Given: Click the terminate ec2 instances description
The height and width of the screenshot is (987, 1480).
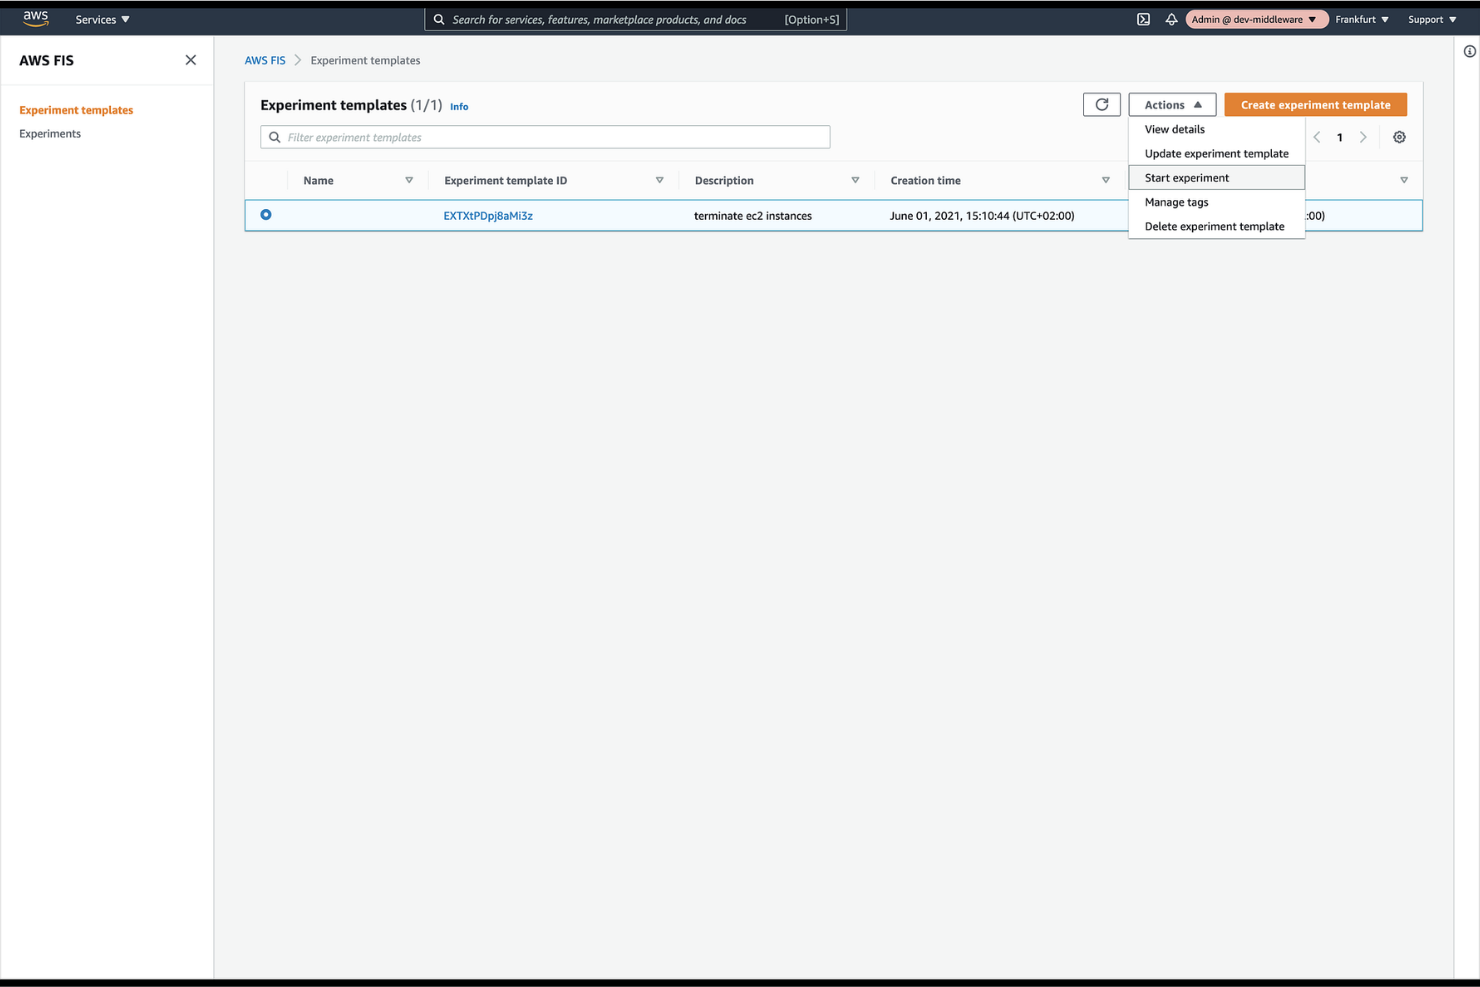Looking at the screenshot, I should (x=753, y=215).
